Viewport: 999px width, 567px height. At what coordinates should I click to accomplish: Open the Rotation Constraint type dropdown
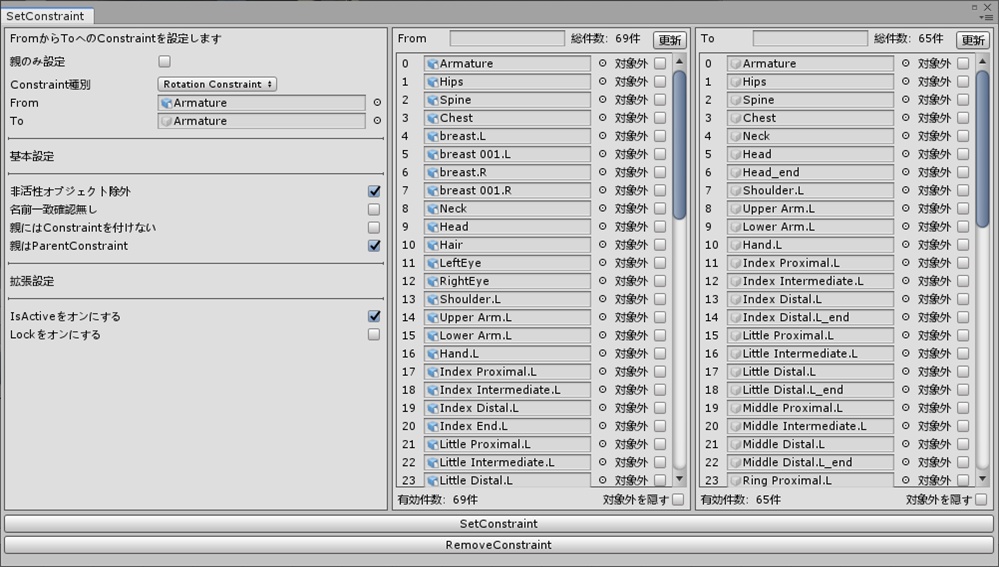tap(217, 84)
